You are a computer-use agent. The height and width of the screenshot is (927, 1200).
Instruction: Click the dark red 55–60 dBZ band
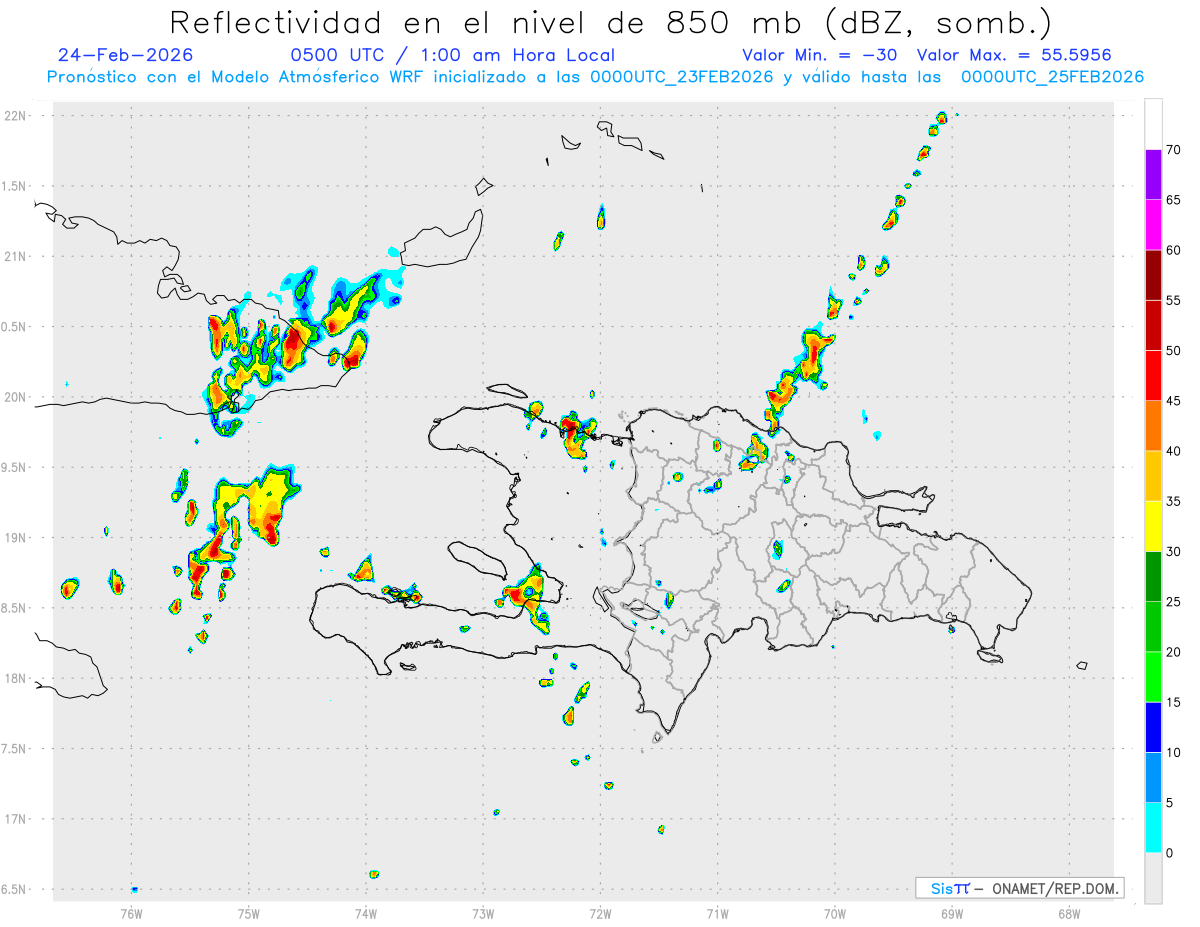1153,275
